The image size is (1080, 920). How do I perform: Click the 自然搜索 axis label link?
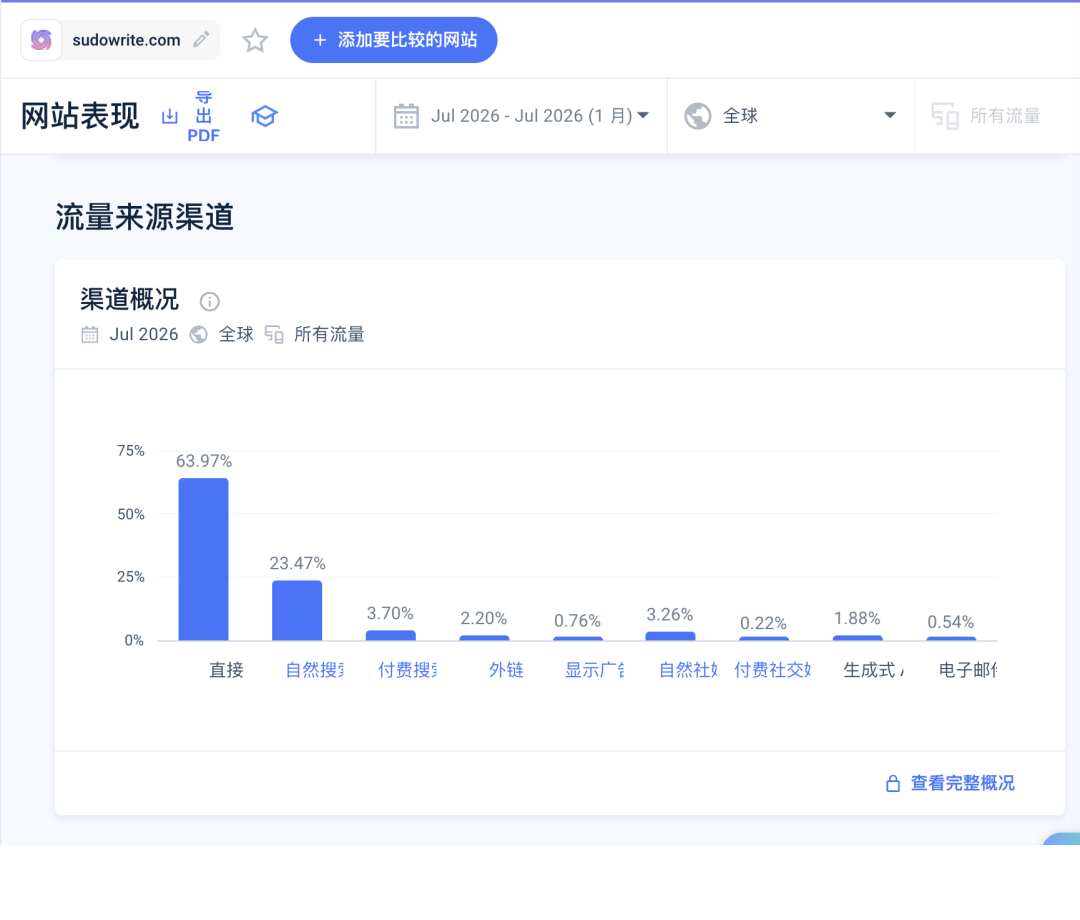point(315,669)
